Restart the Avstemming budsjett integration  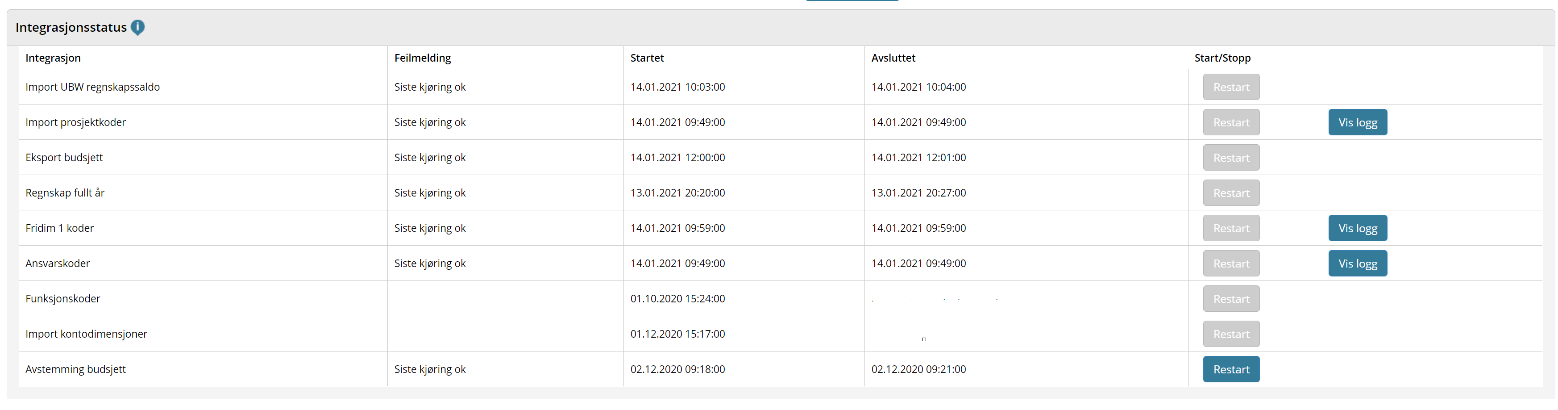[x=1231, y=369]
